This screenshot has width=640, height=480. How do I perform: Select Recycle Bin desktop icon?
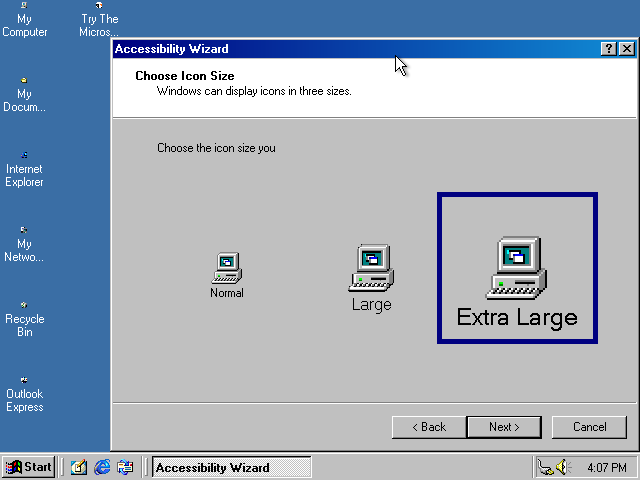tap(24, 320)
